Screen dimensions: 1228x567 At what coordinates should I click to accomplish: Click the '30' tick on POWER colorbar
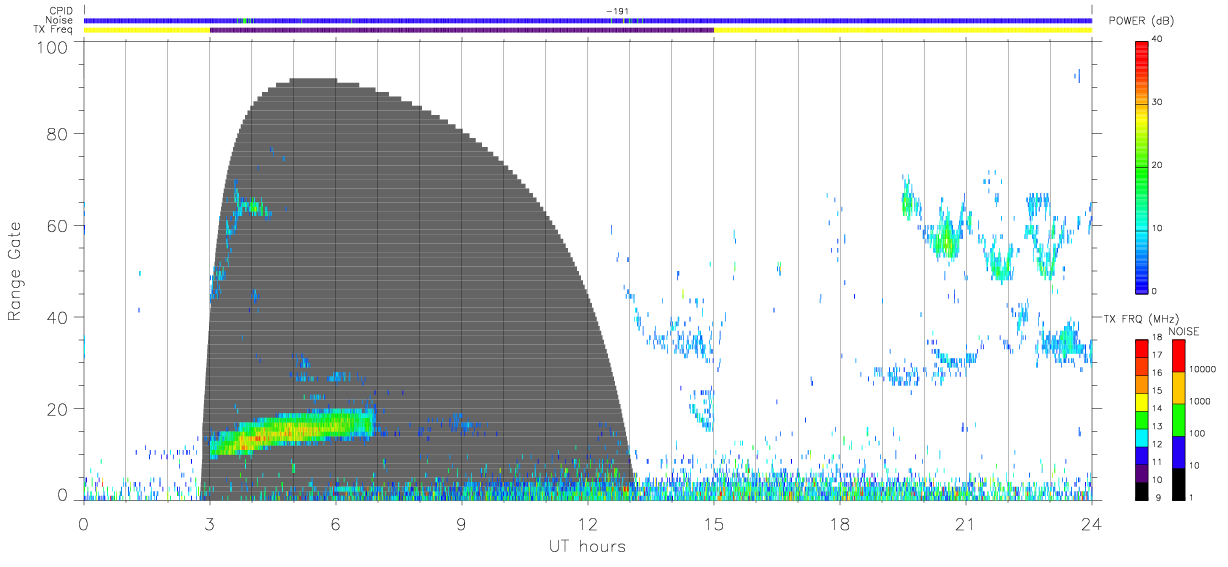point(1158,102)
